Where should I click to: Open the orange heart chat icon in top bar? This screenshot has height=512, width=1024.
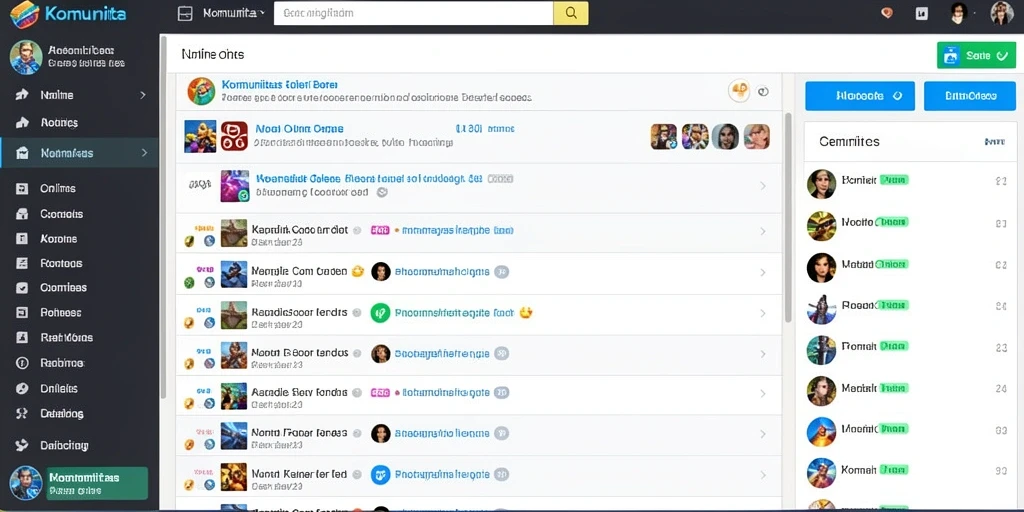point(887,12)
